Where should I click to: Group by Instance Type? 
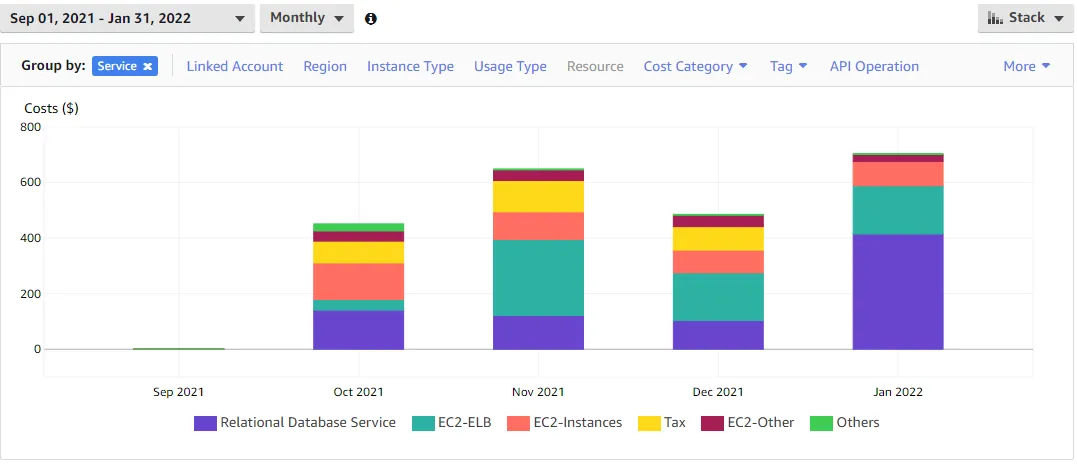pyautogui.click(x=410, y=67)
